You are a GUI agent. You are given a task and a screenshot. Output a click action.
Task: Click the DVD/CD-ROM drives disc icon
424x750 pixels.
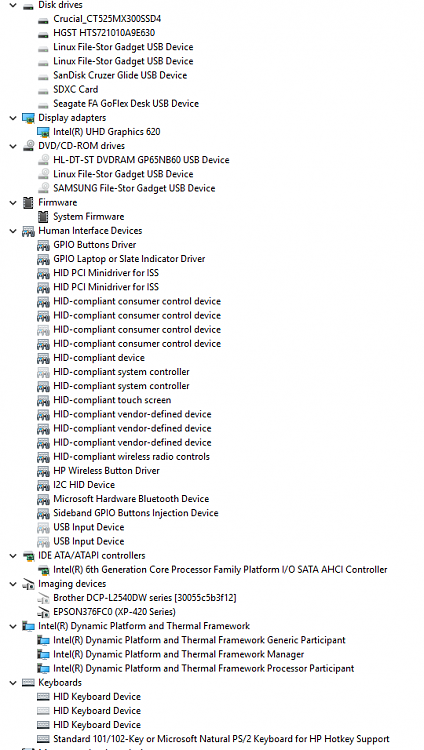[28, 146]
